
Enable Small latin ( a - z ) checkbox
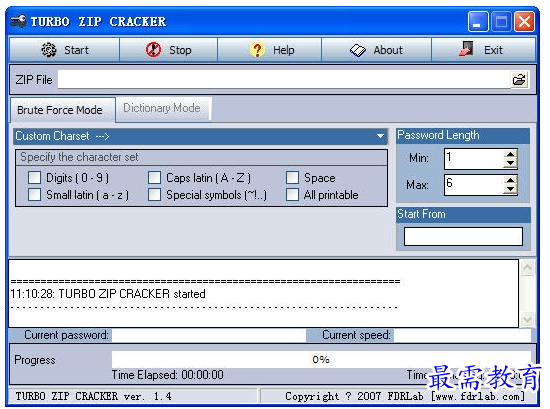[34, 194]
